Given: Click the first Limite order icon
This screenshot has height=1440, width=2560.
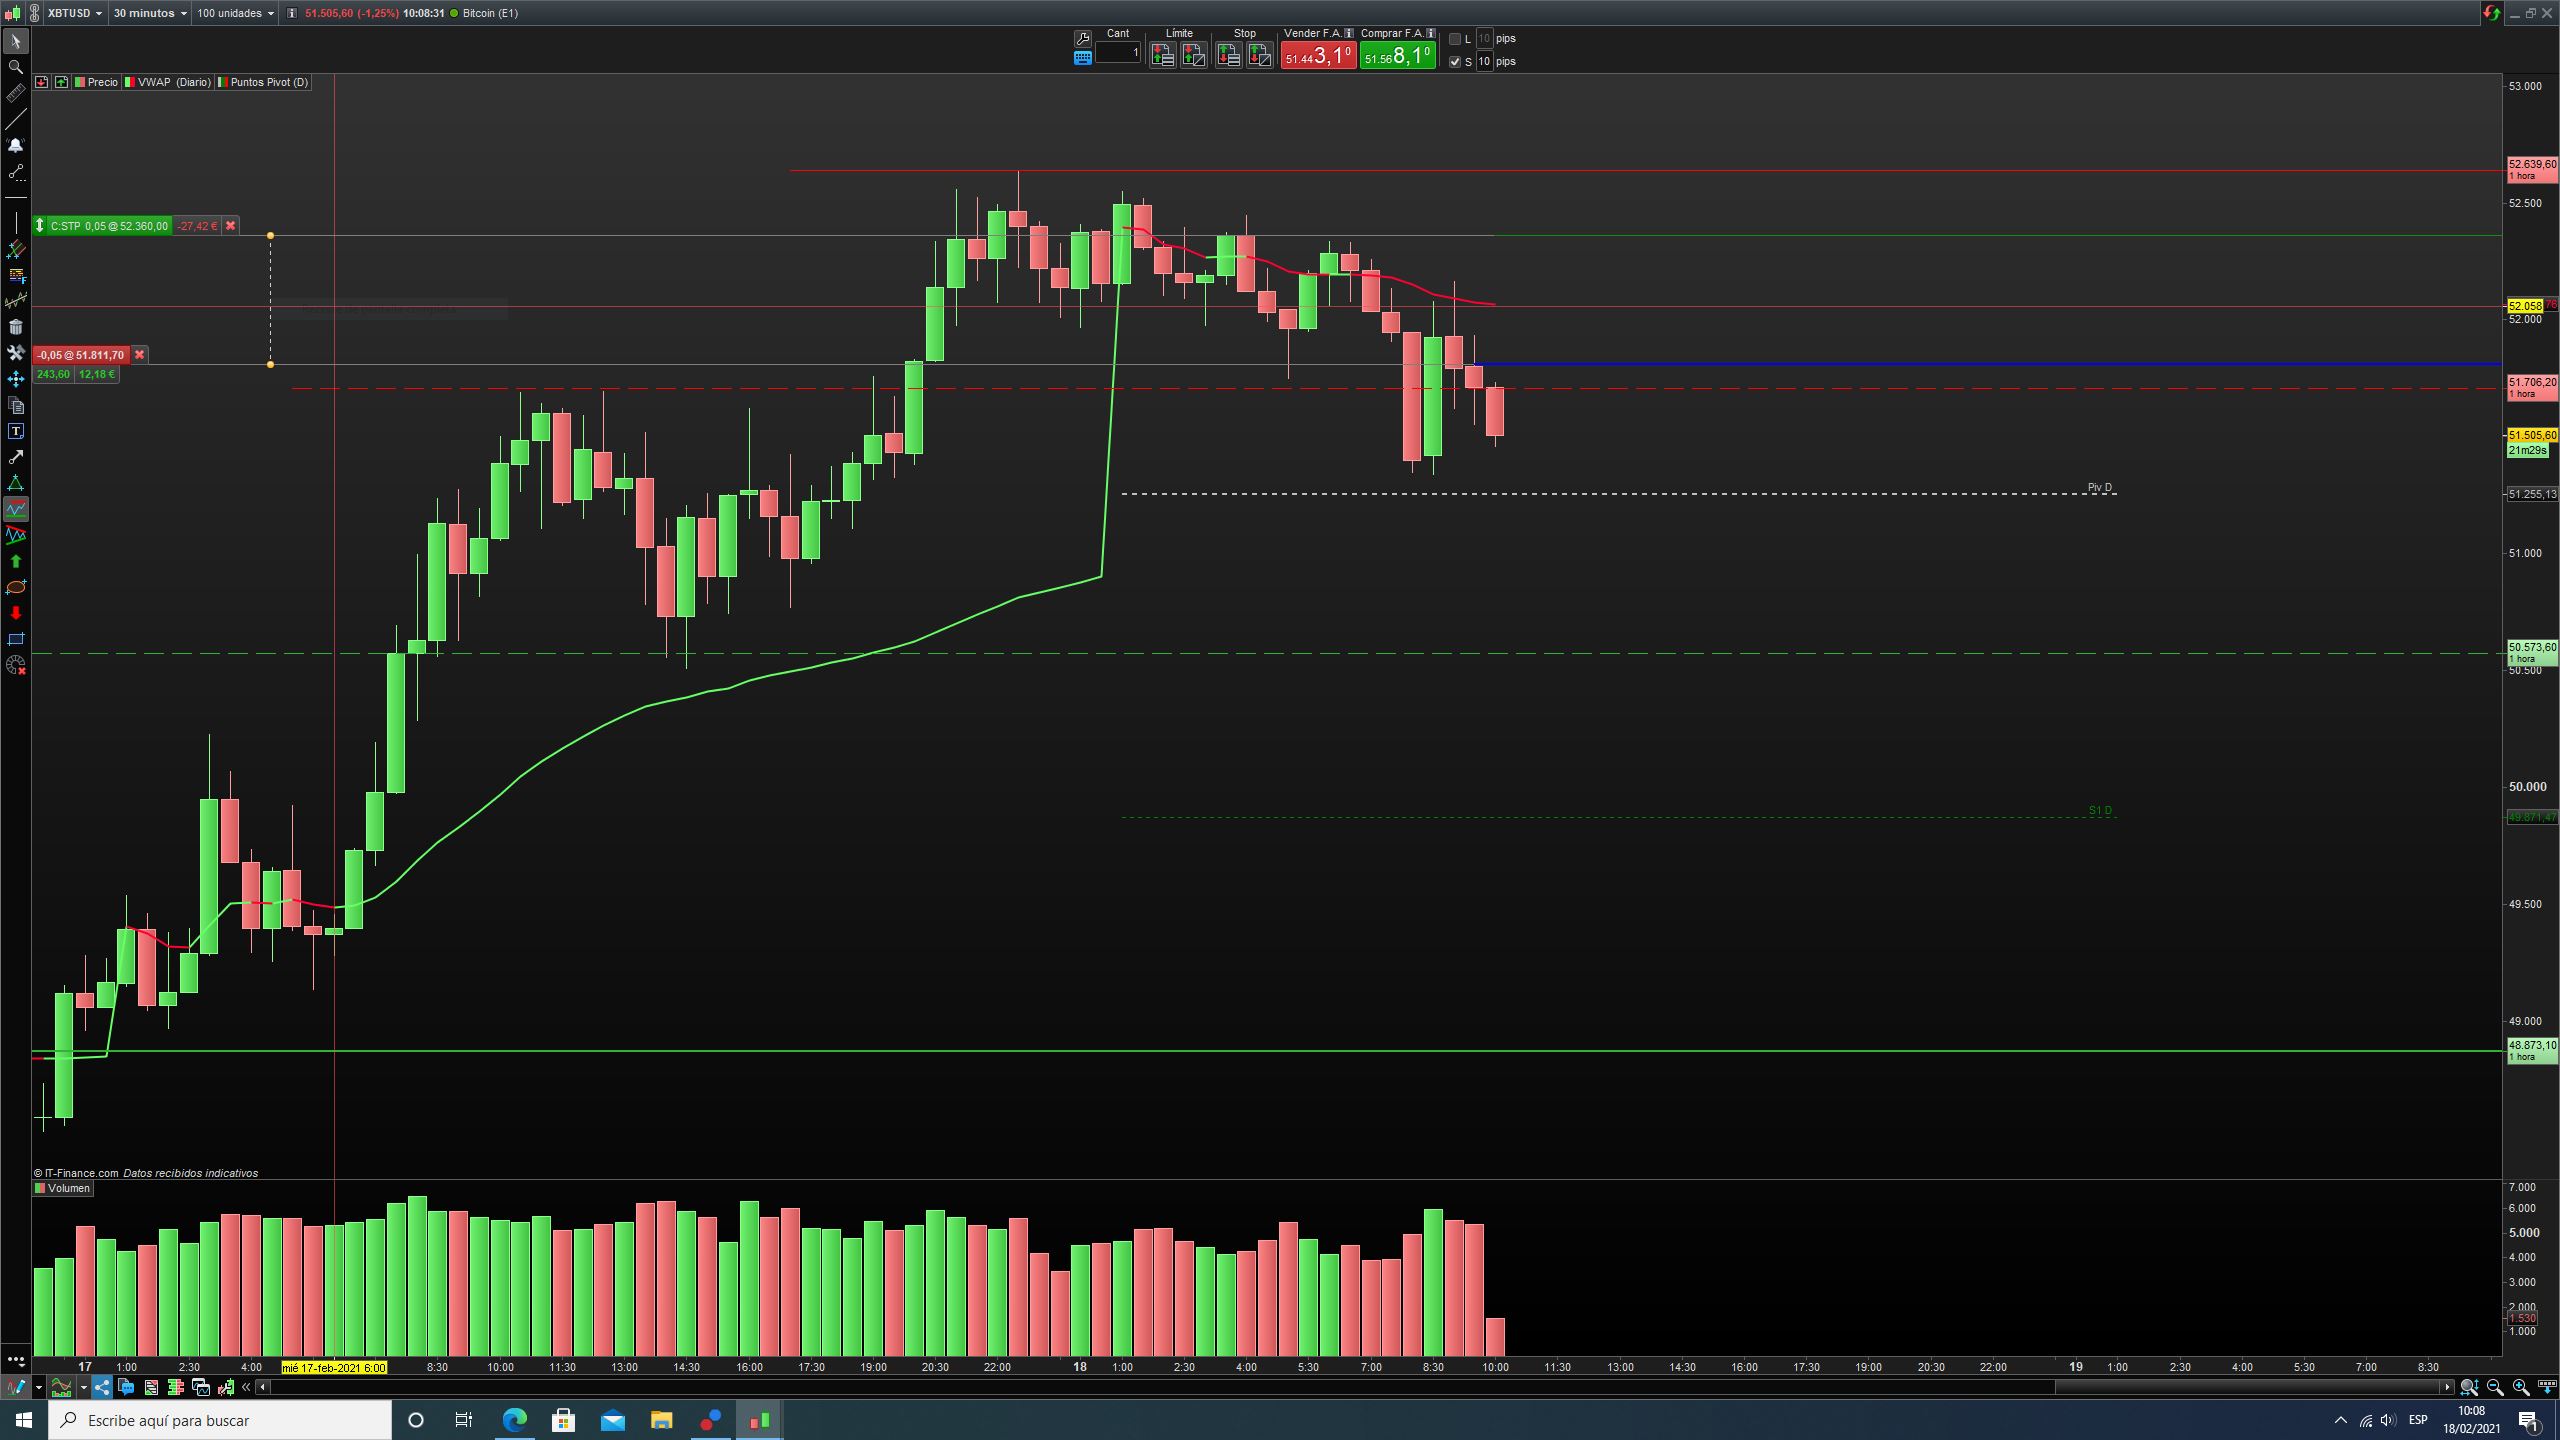Looking at the screenshot, I should click(x=1162, y=56).
